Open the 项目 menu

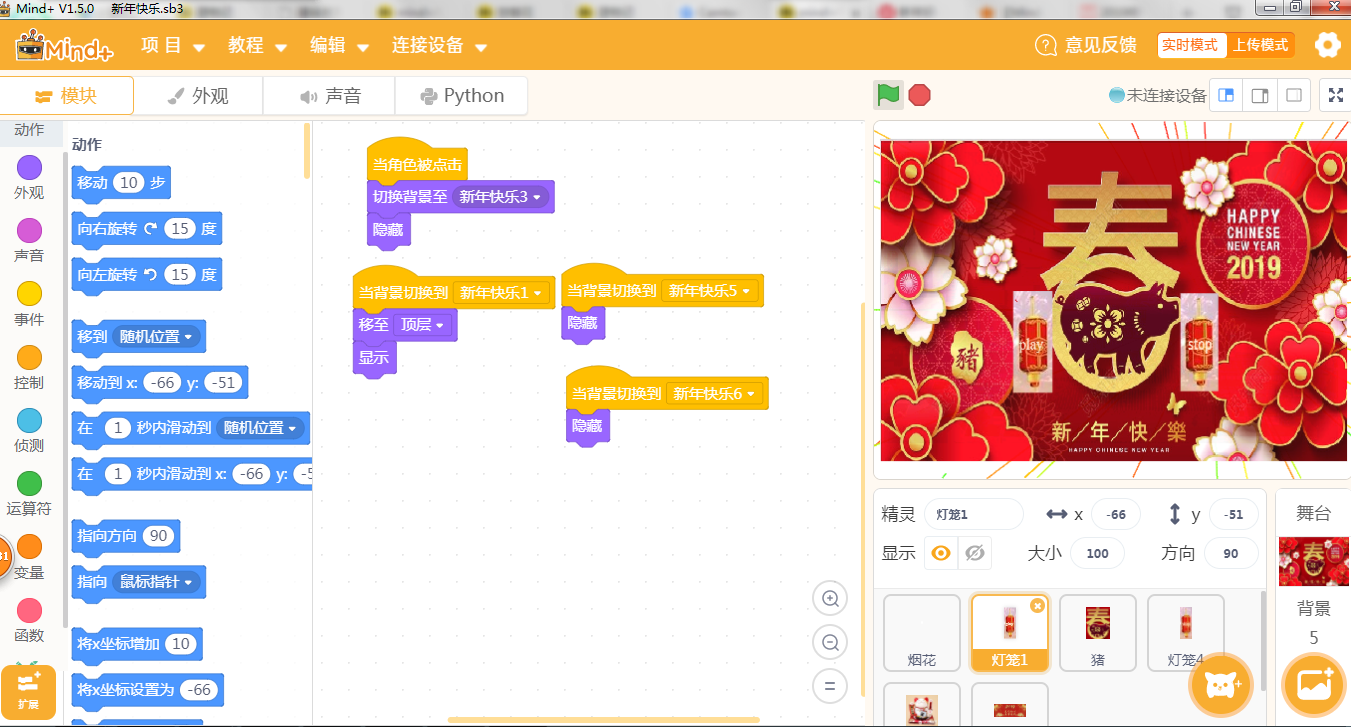coord(172,46)
